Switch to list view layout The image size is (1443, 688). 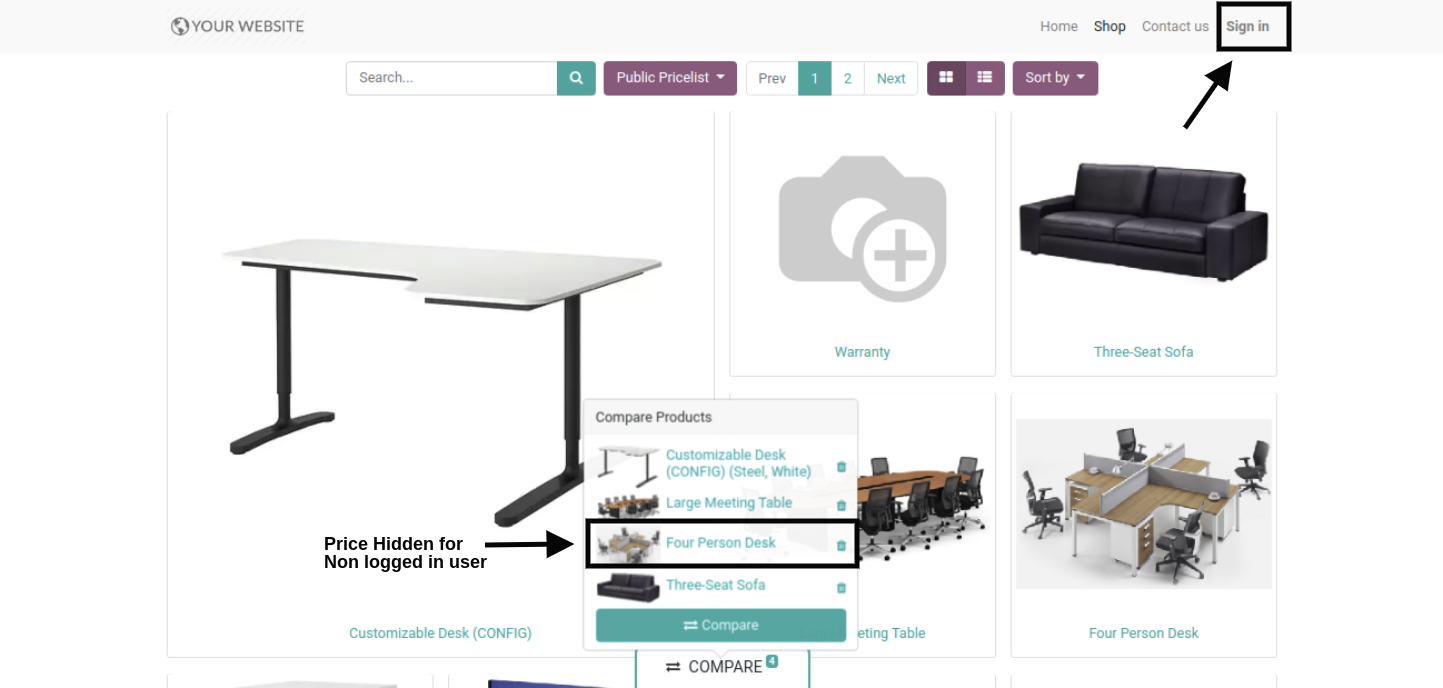985,78
